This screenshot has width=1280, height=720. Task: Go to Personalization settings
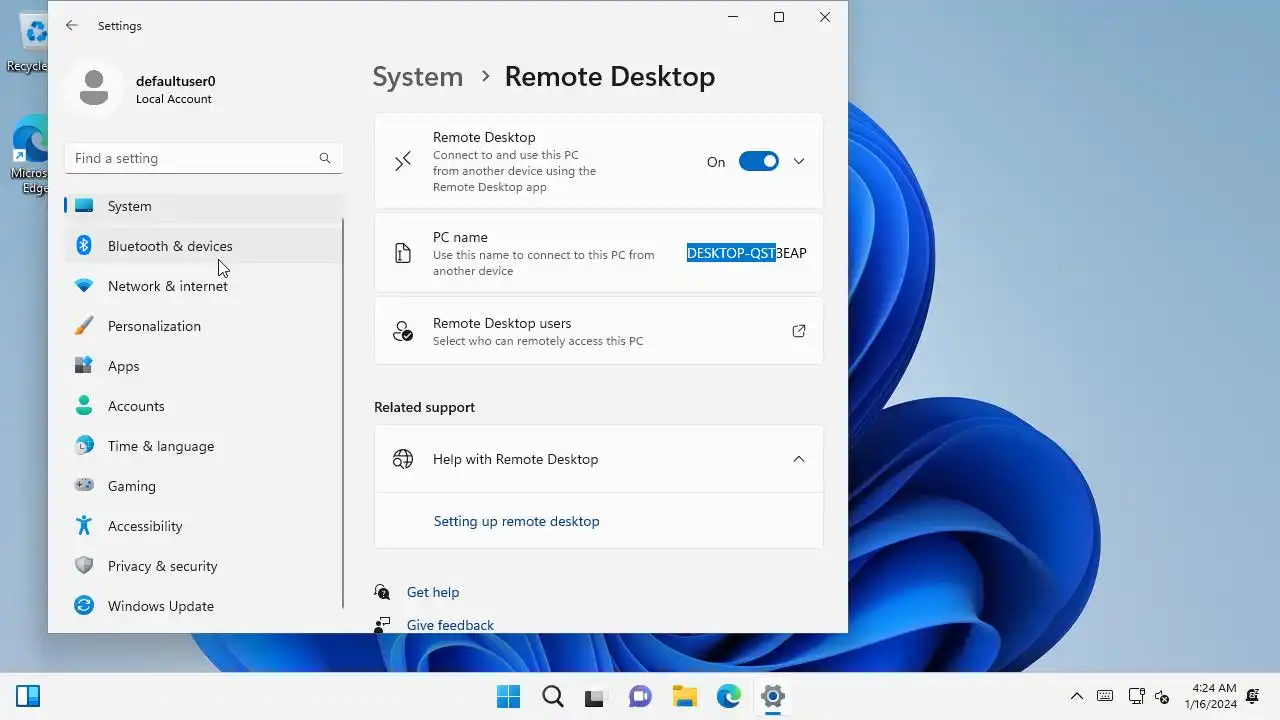204,326
